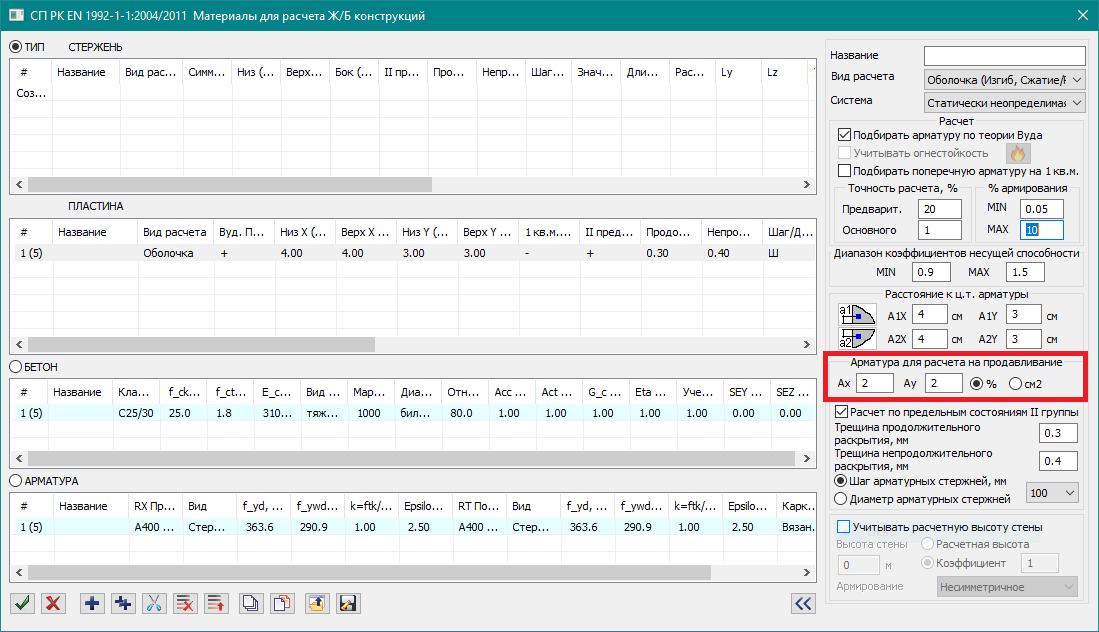Select 'Диаметр арматурных стержней' radio option
The height and width of the screenshot is (632, 1099).
coord(841,499)
